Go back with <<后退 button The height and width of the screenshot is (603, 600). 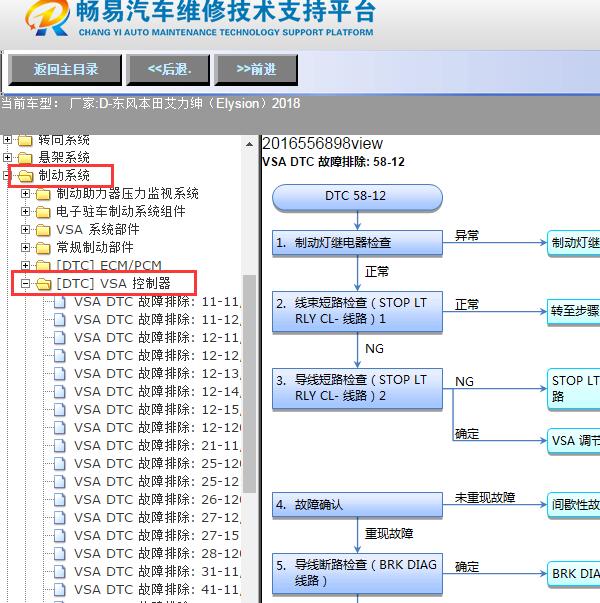[168, 70]
